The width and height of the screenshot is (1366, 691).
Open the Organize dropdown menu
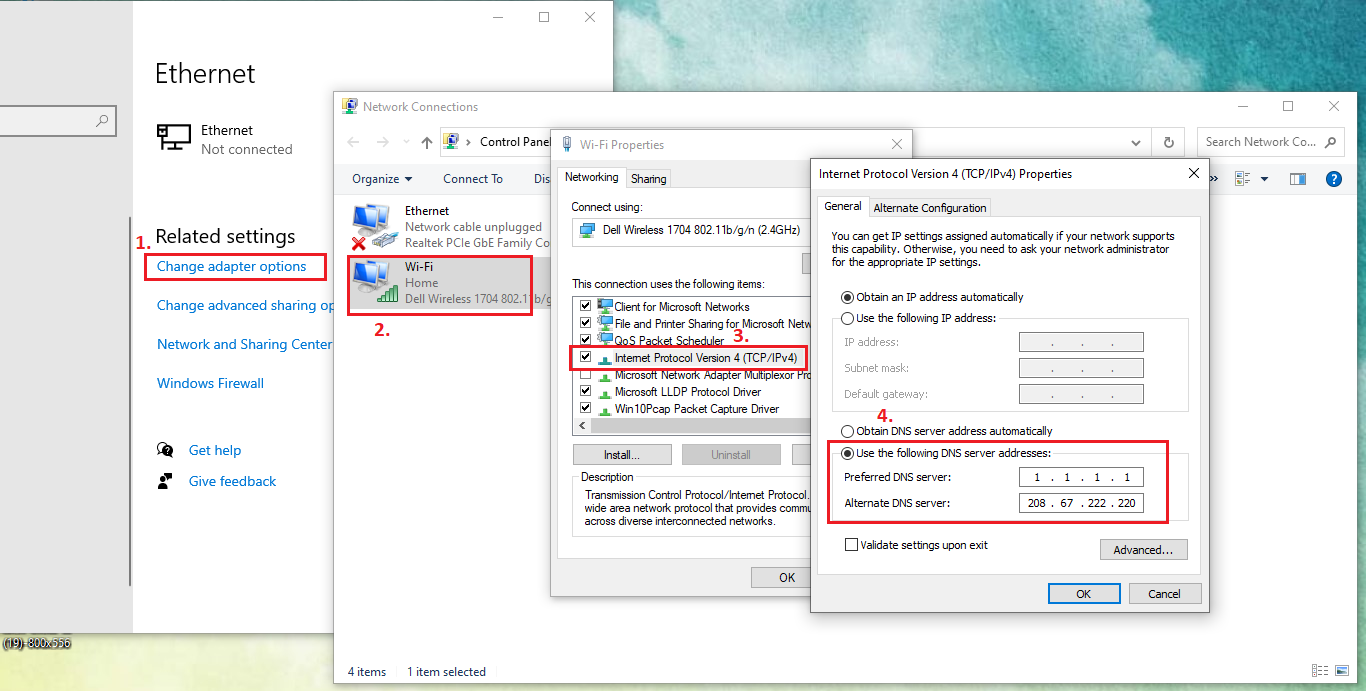pyautogui.click(x=382, y=179)
